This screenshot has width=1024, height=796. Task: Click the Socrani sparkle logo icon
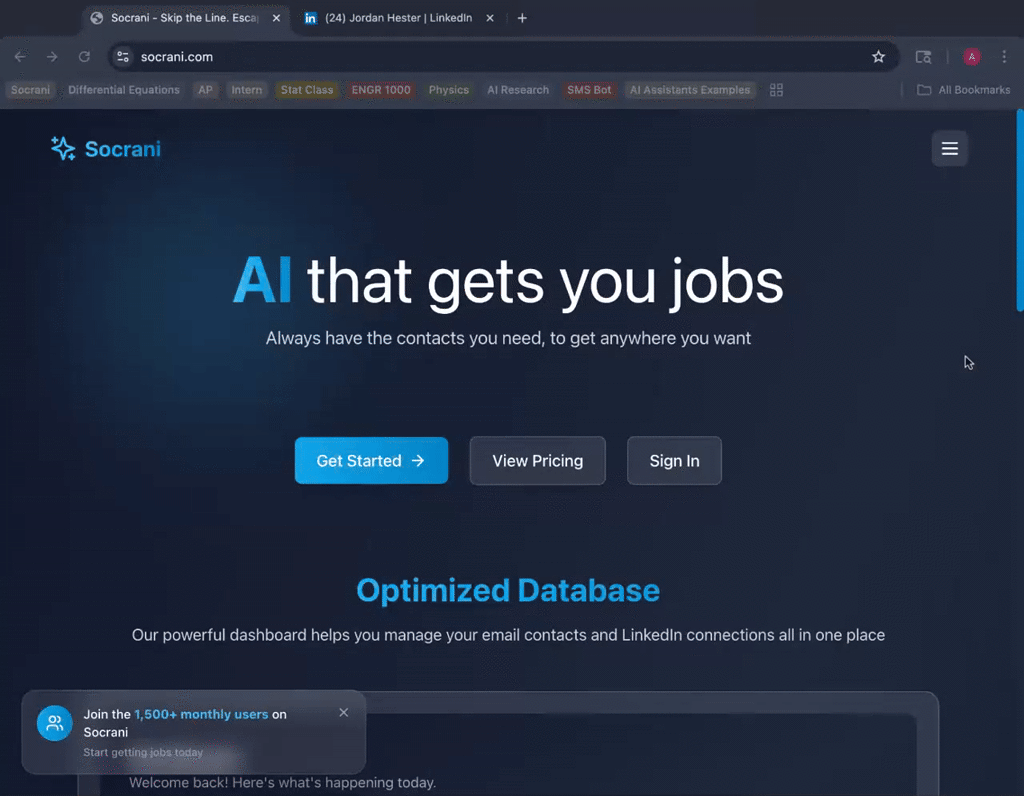pyautogui.click(x=63, y=148)
